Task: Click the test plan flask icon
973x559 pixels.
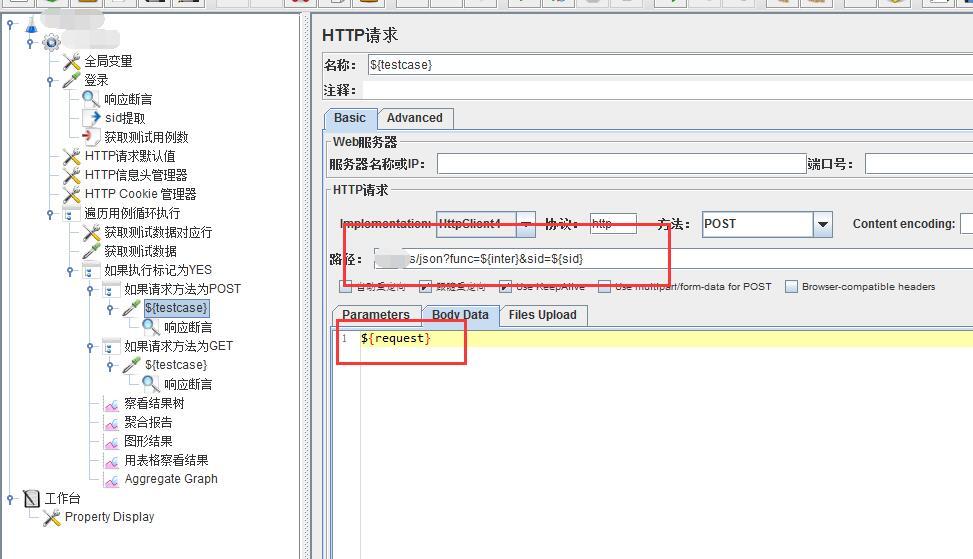Action: 31,25
